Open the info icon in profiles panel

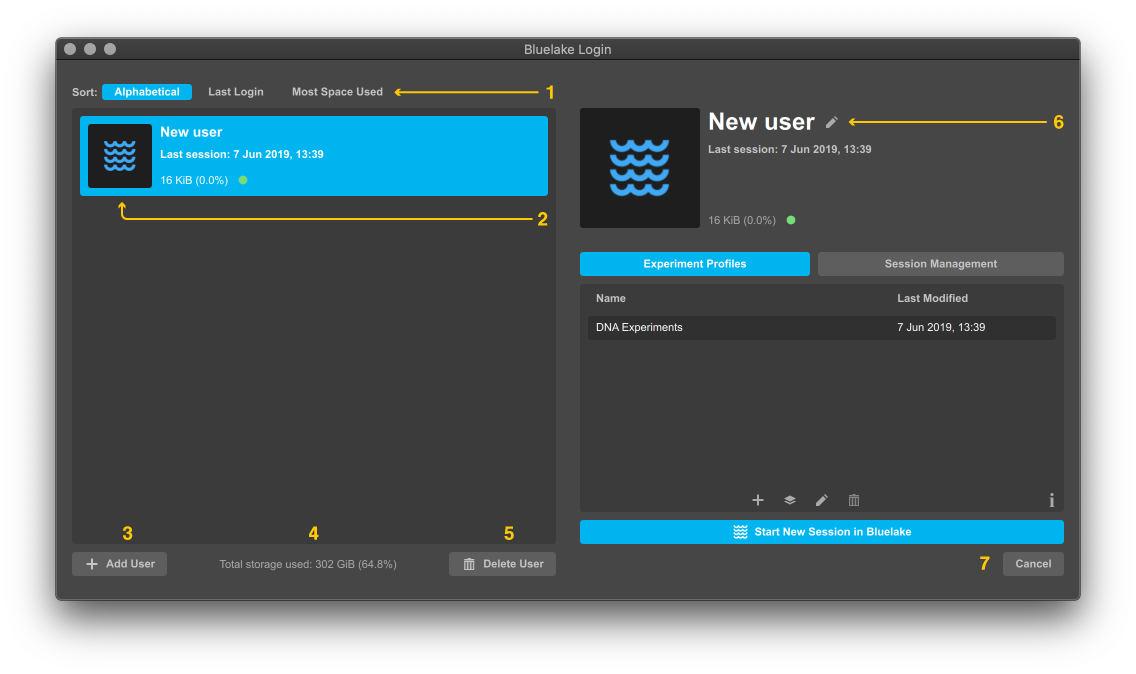[1051, 500]
